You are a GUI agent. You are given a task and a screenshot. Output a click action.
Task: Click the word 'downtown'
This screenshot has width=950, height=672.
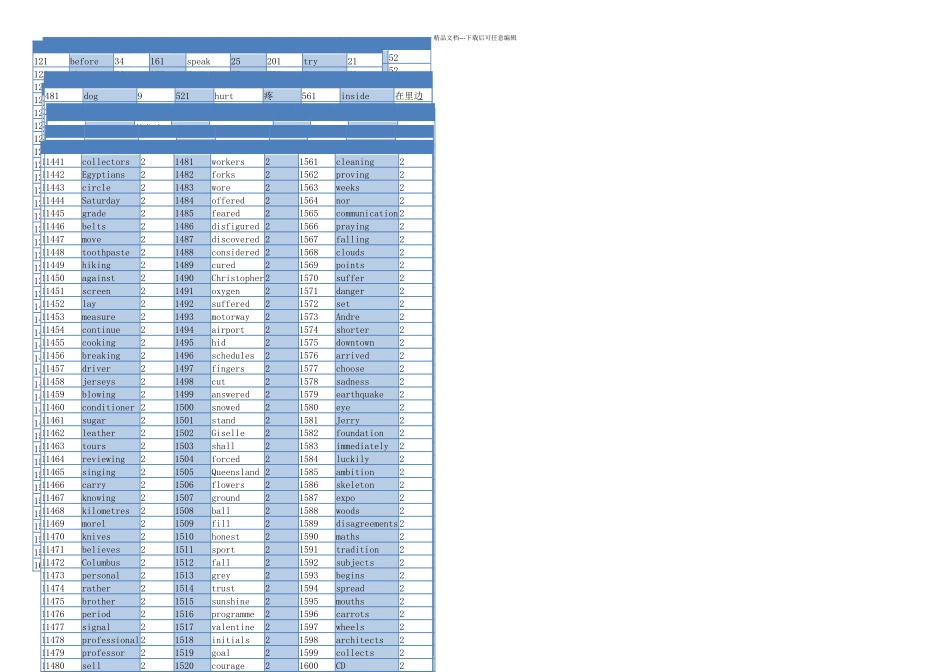[x=355, y=343]
